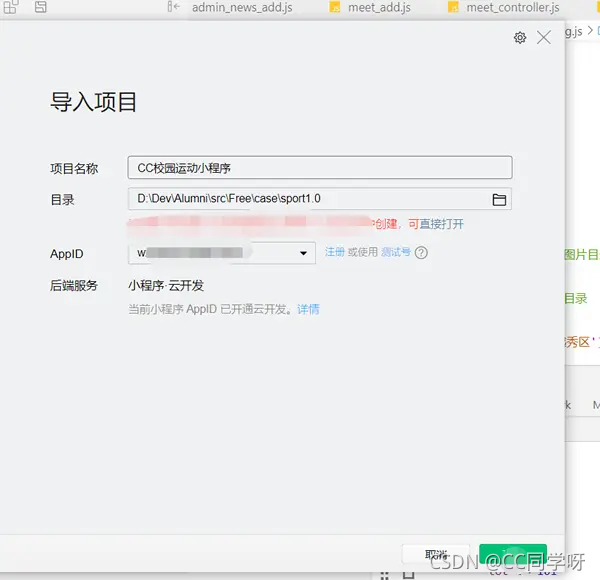Click the save icon in the top toolbar

[x=41, y=7]
